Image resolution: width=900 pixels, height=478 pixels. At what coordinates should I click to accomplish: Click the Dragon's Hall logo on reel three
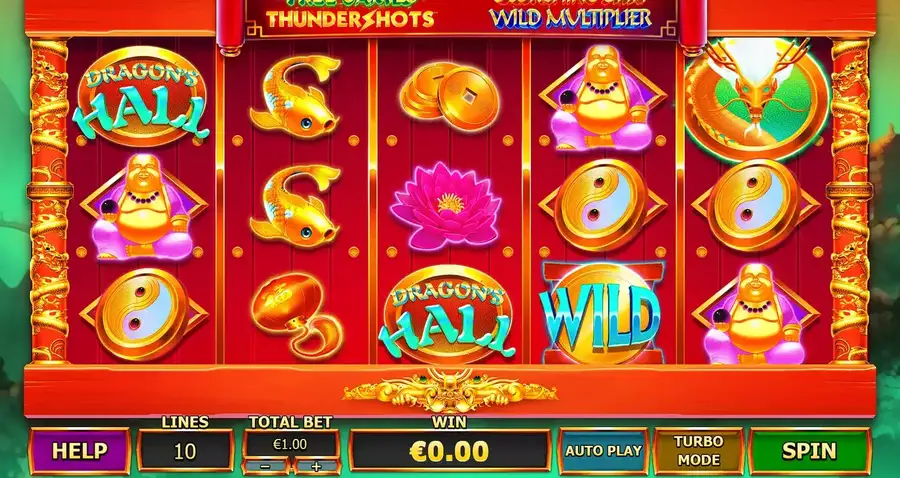(x=448, y=315)
